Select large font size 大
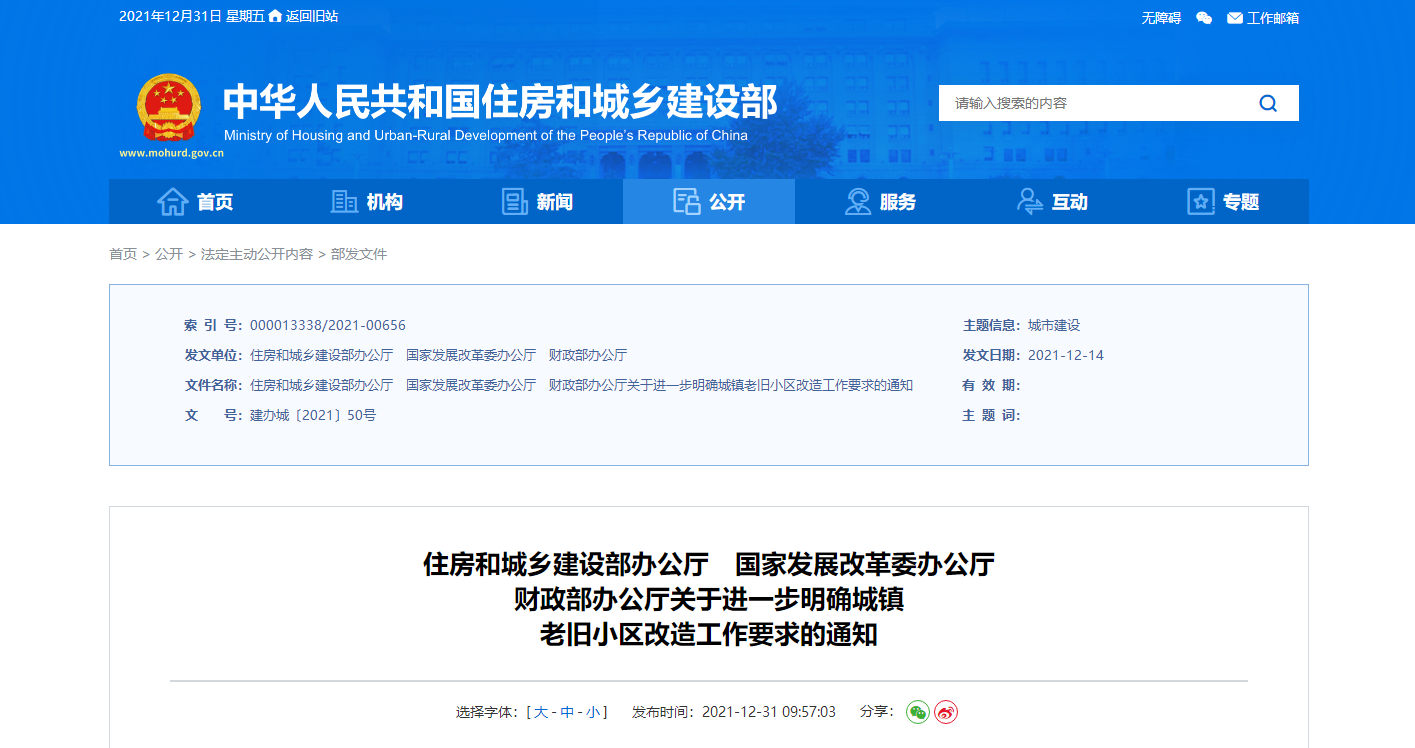 [x=541, y=712]
